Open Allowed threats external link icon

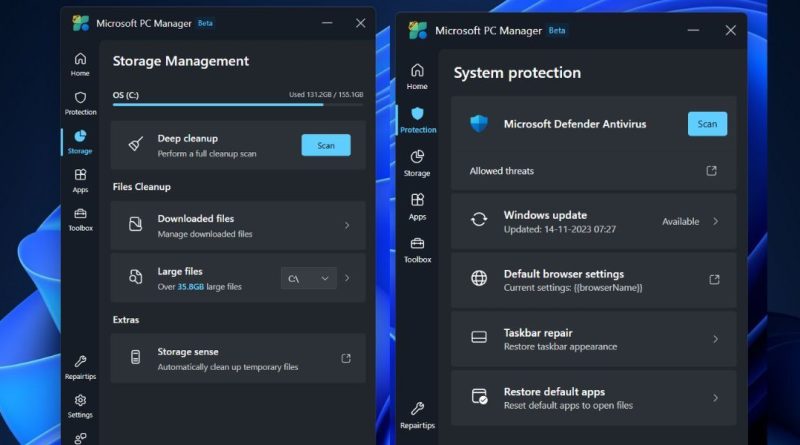(x=711, y=170)
